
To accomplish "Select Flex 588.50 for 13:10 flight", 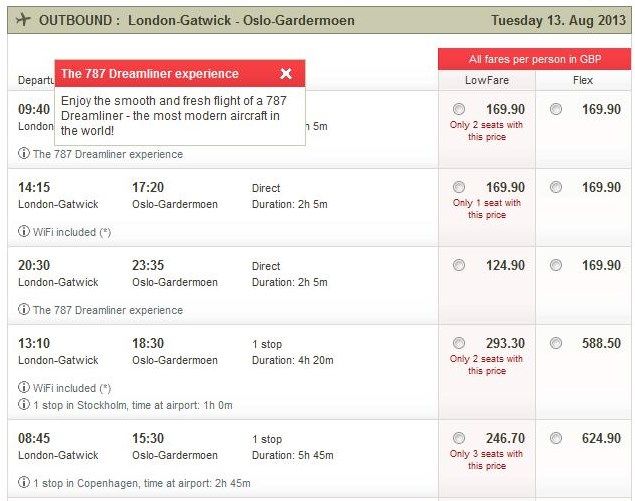I will (556, 343).
